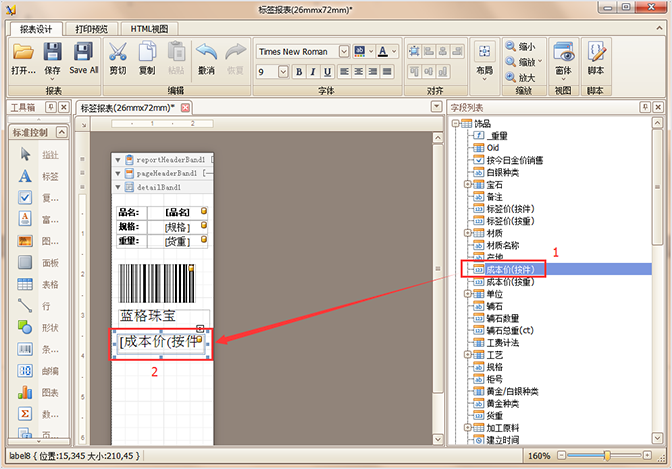Viewport: 672px width, 469px height.
Task: Switch to the HTML视图 tab
Action: (x=149, y=27)
